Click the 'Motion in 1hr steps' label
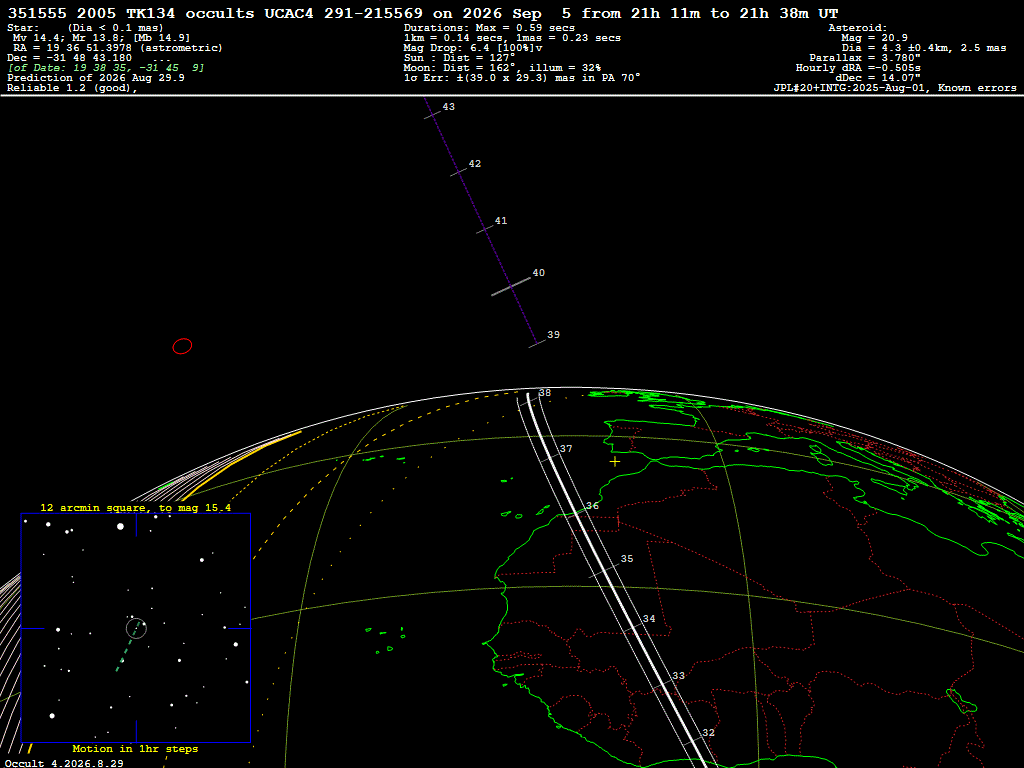 (x=135, y=748)
